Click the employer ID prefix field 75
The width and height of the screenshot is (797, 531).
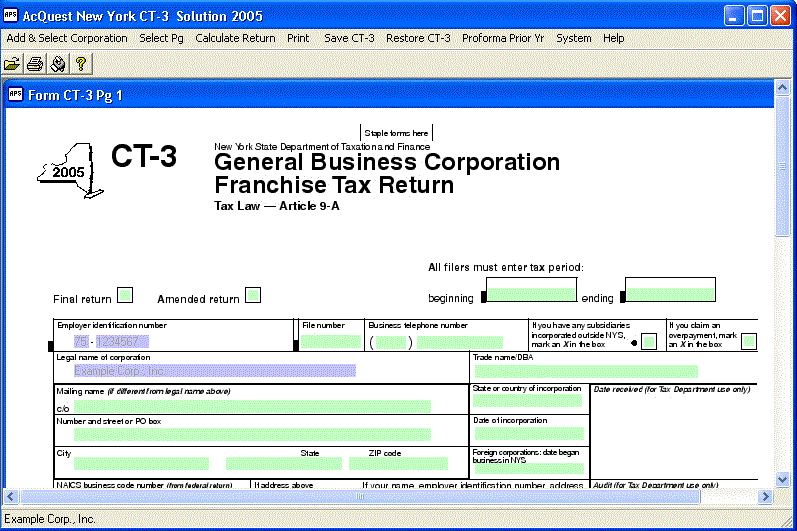coord(81,341)
